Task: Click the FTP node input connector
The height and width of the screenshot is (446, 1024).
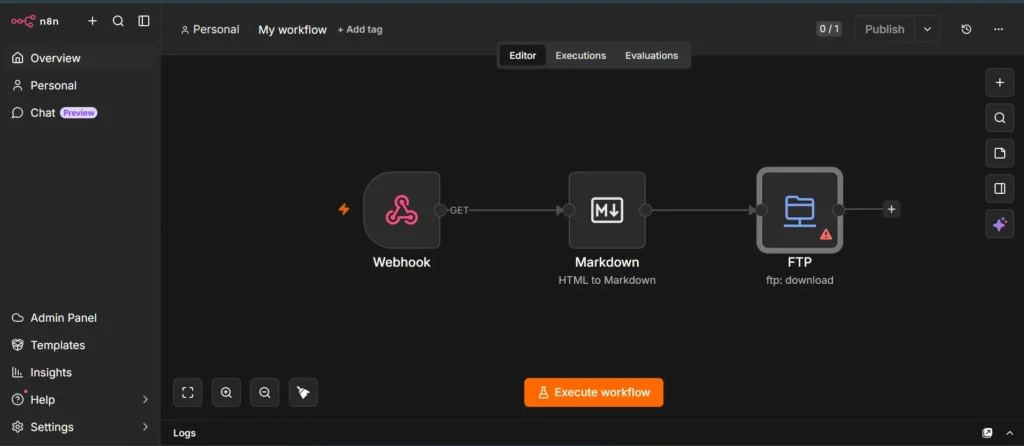Action: coord(761,210)
